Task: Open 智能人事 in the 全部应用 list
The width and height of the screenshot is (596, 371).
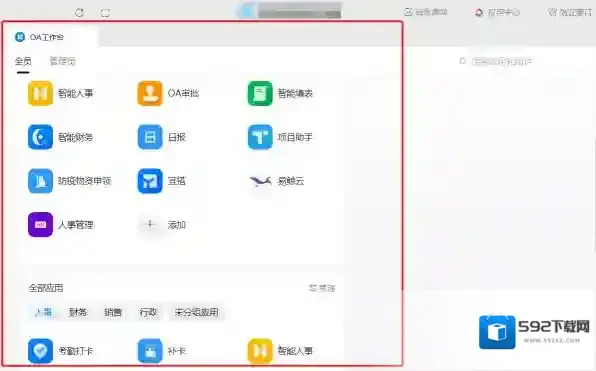Action: [280, 350]
